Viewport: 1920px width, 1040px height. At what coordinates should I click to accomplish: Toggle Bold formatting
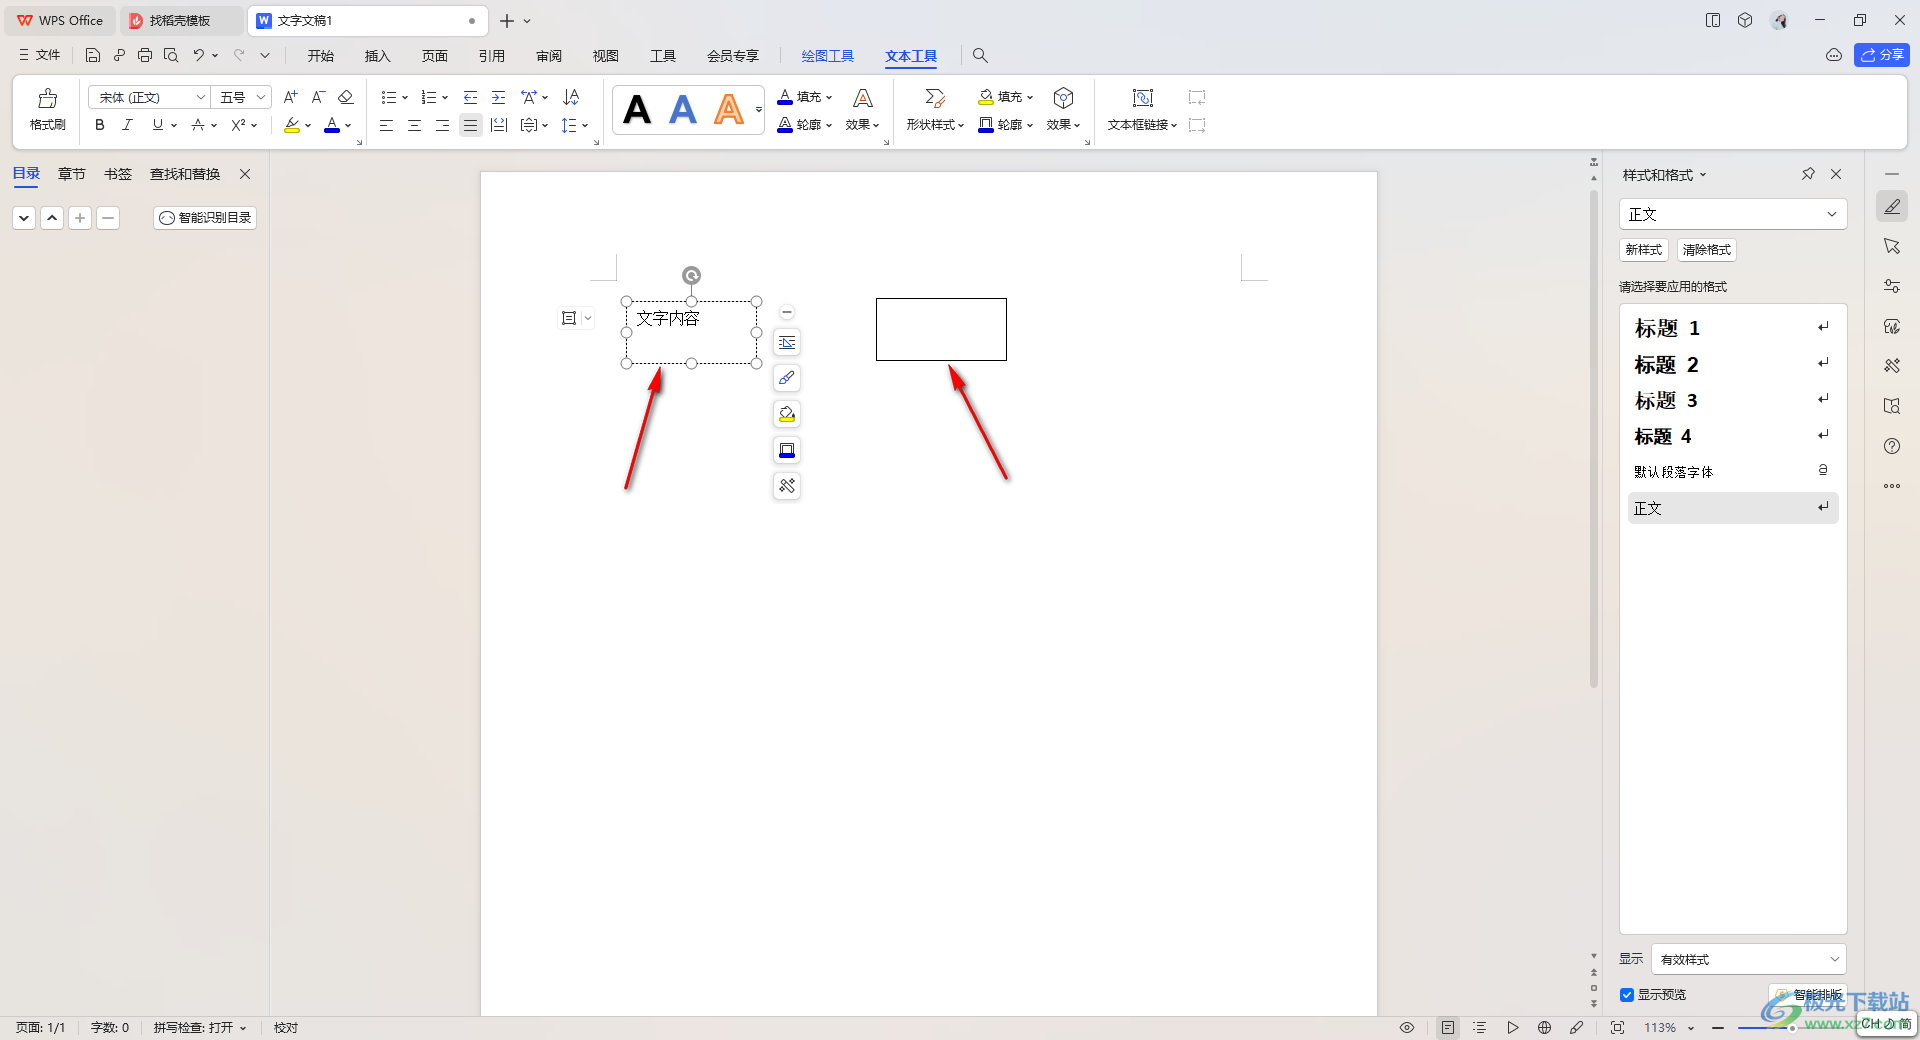point(99,125)
